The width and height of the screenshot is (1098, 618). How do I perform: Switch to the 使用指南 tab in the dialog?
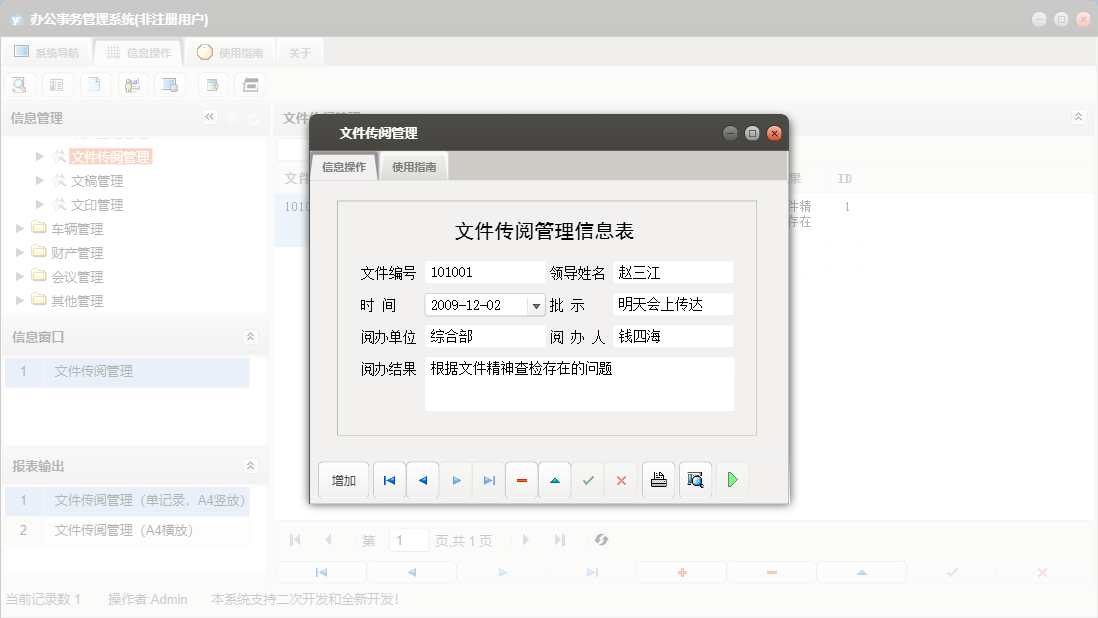tap(416, 167)
